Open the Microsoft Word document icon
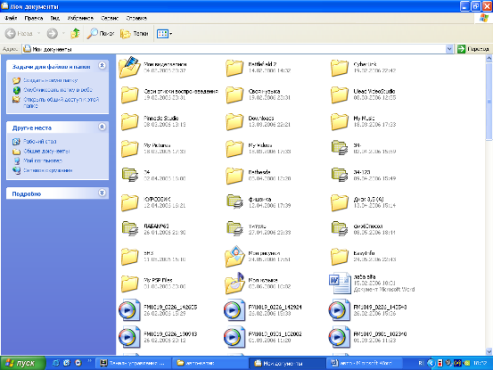 coord(340,283)
